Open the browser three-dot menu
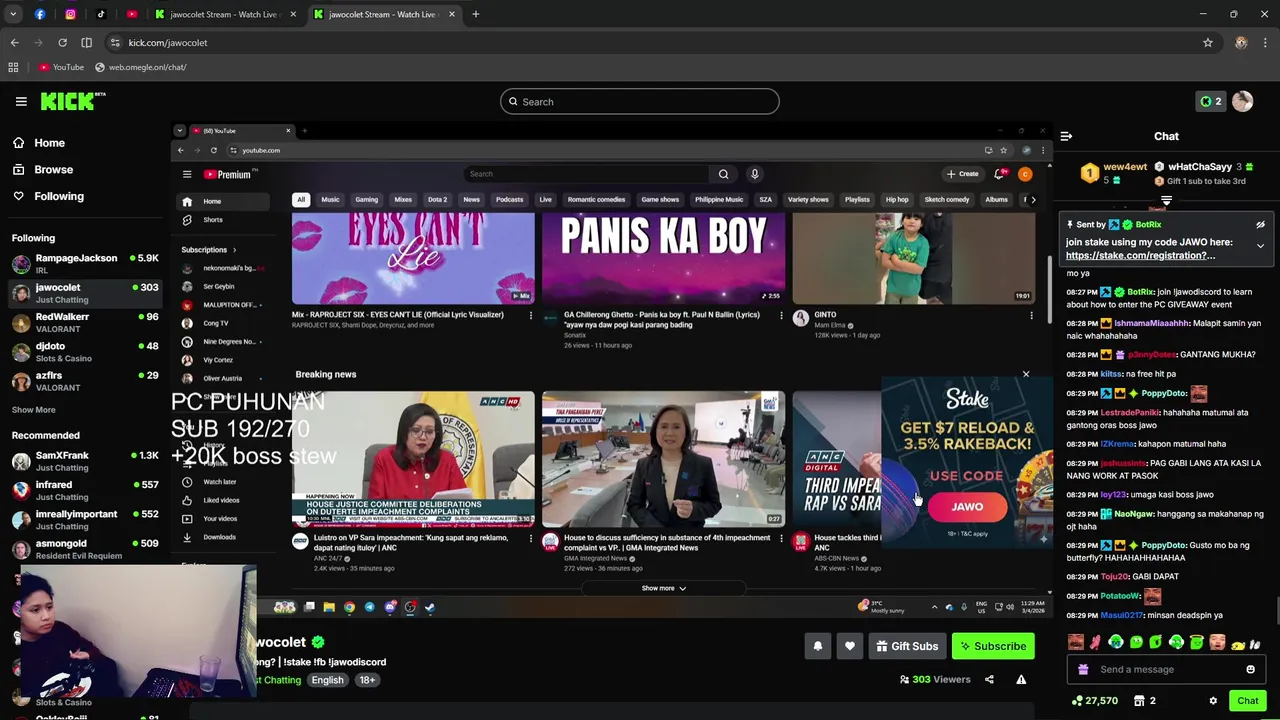 pyautogui.click(x=1265, y=42)
